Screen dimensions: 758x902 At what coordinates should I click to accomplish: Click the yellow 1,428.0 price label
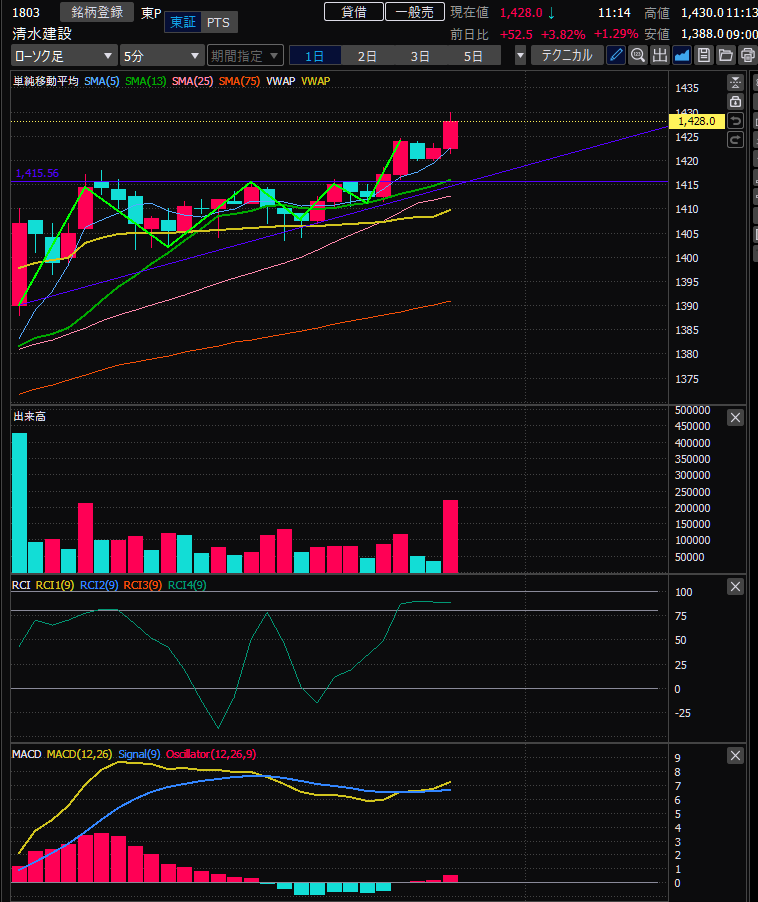click(696, 121)
